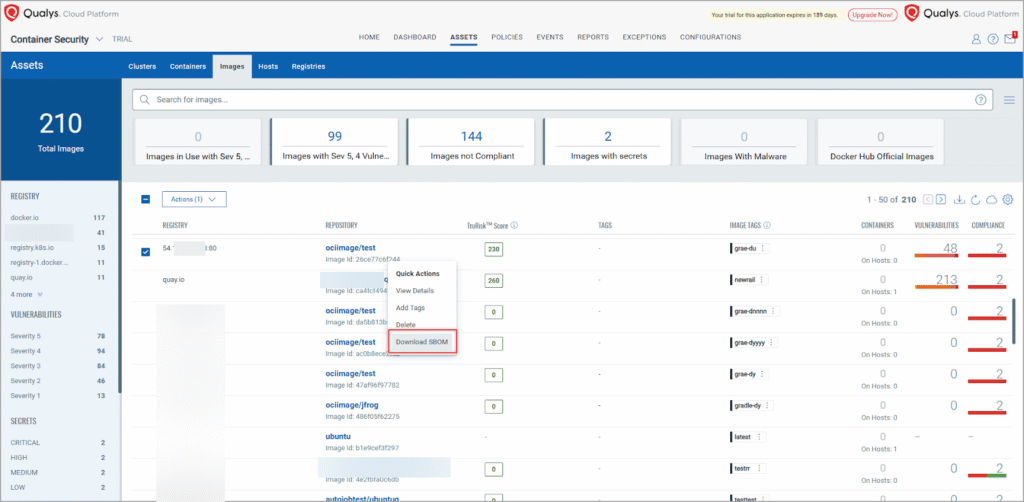Open the POLICIES navigation item

click(507, 37)
